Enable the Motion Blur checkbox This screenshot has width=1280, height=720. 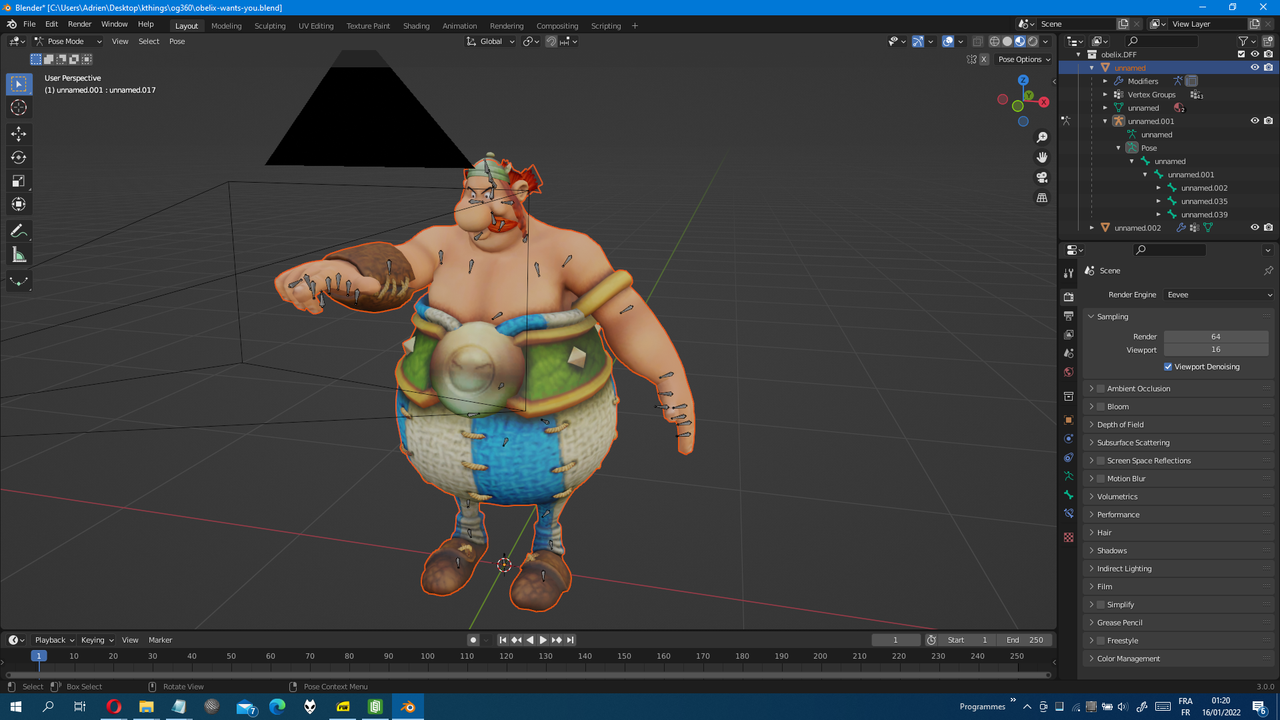point(1101,479)
